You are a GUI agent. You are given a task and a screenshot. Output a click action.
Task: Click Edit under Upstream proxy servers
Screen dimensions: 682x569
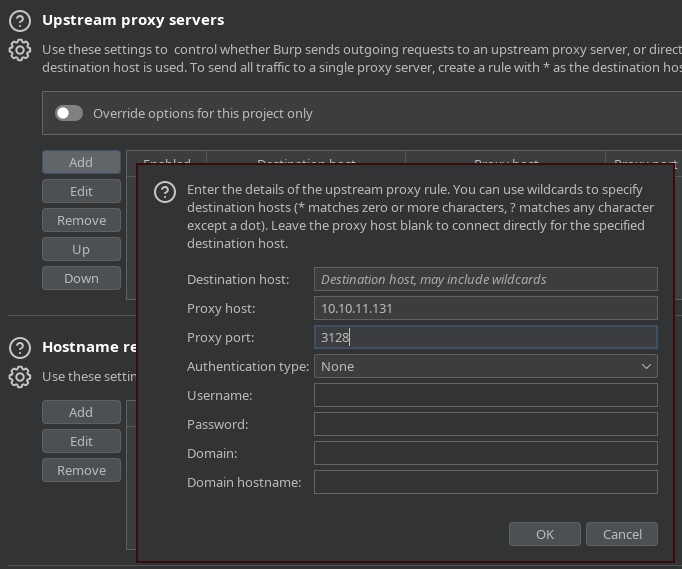81,191
